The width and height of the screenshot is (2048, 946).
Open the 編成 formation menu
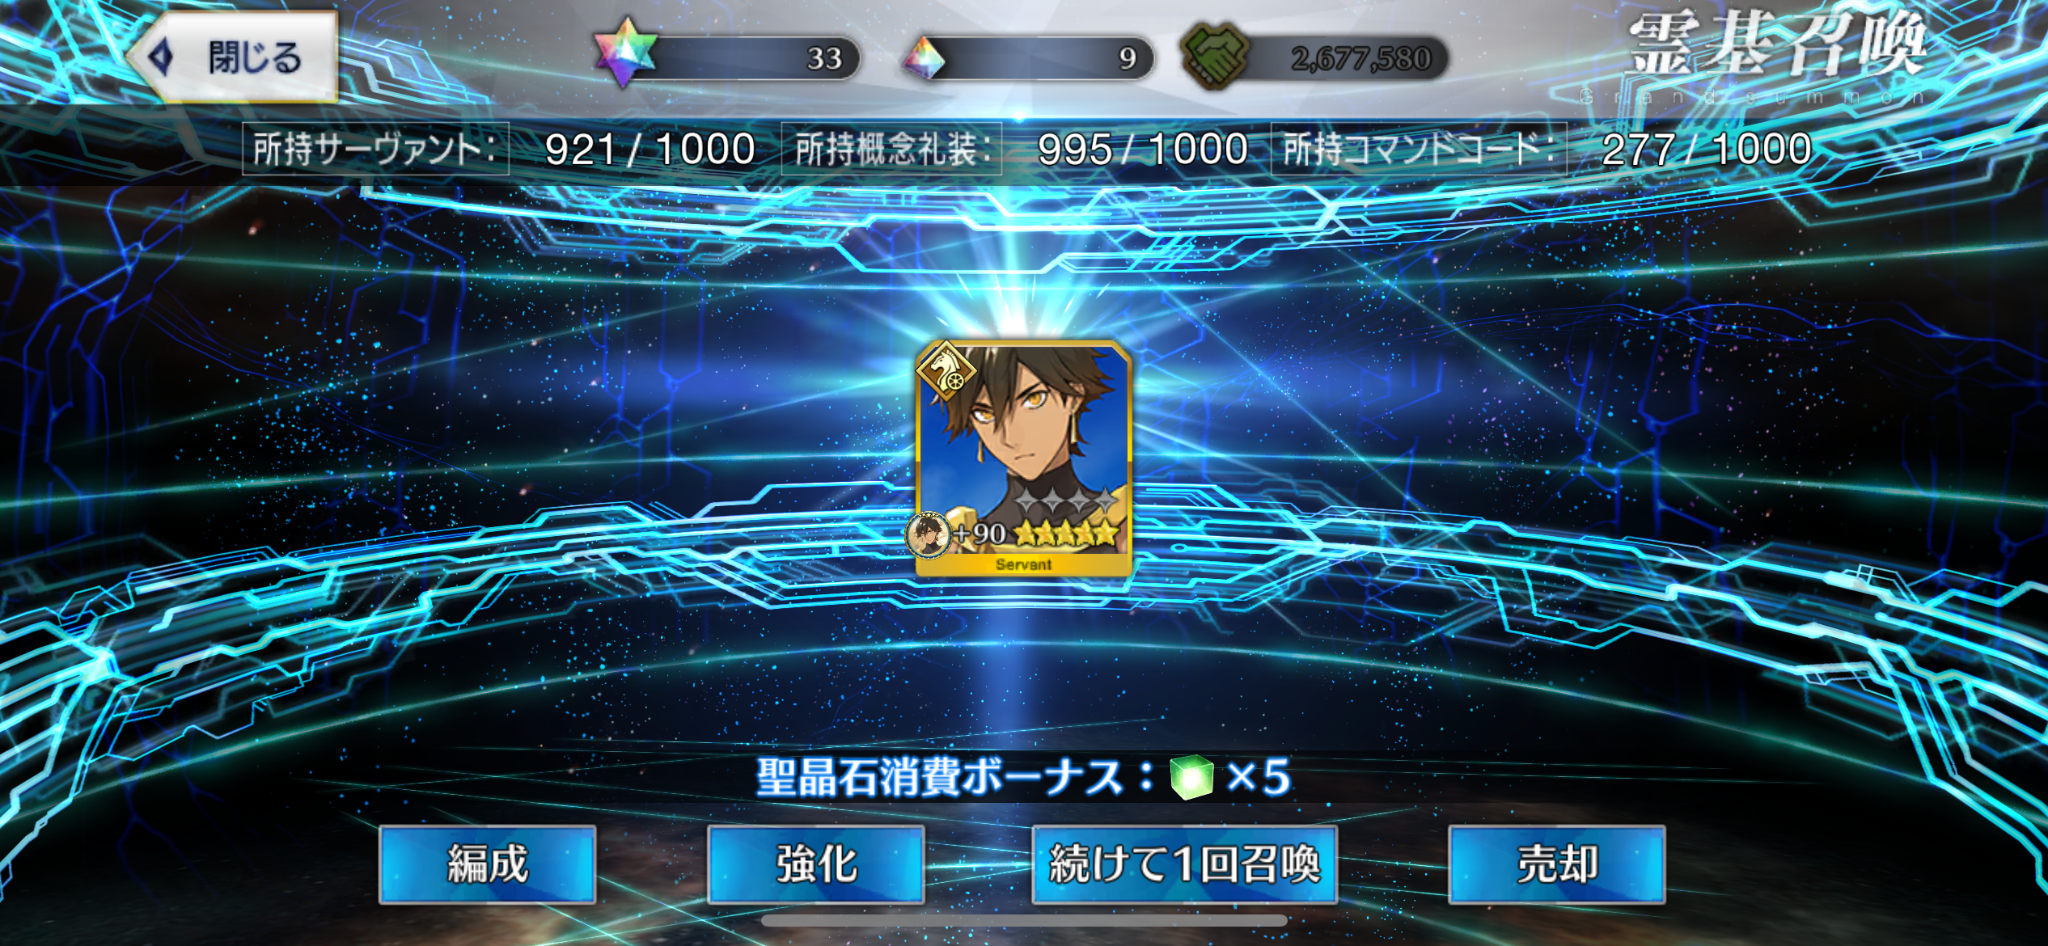point(487,864)
